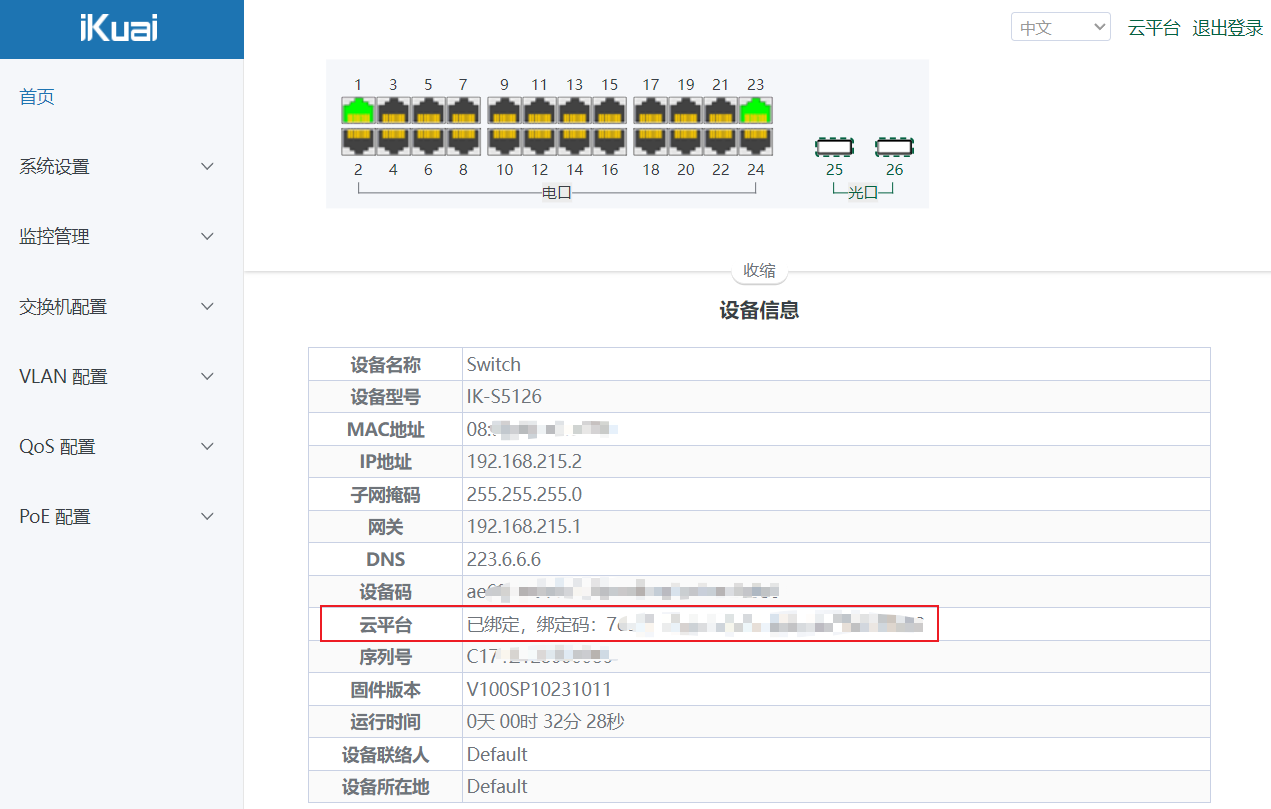Click port 15 icon

point(609,110)
